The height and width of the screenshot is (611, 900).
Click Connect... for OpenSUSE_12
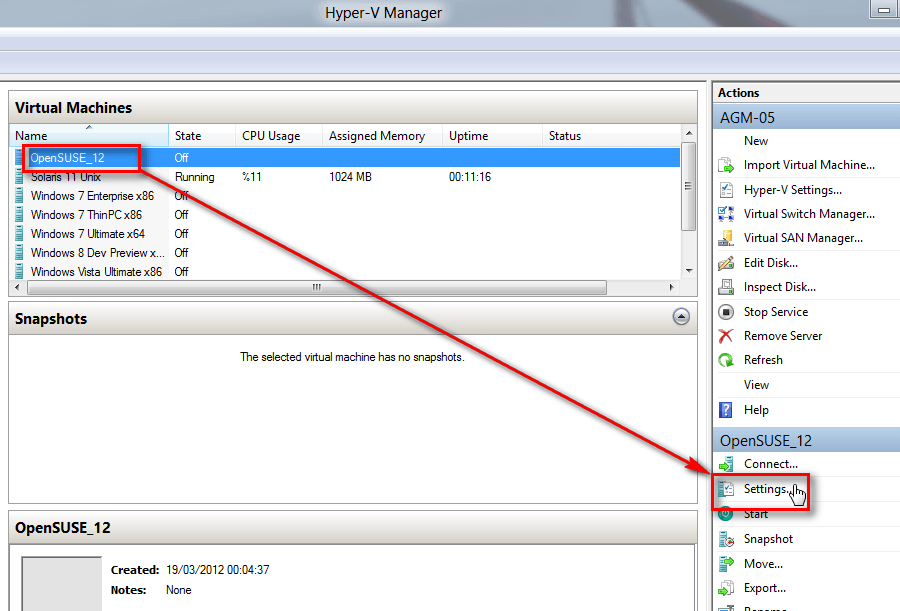tap(770, 464)
